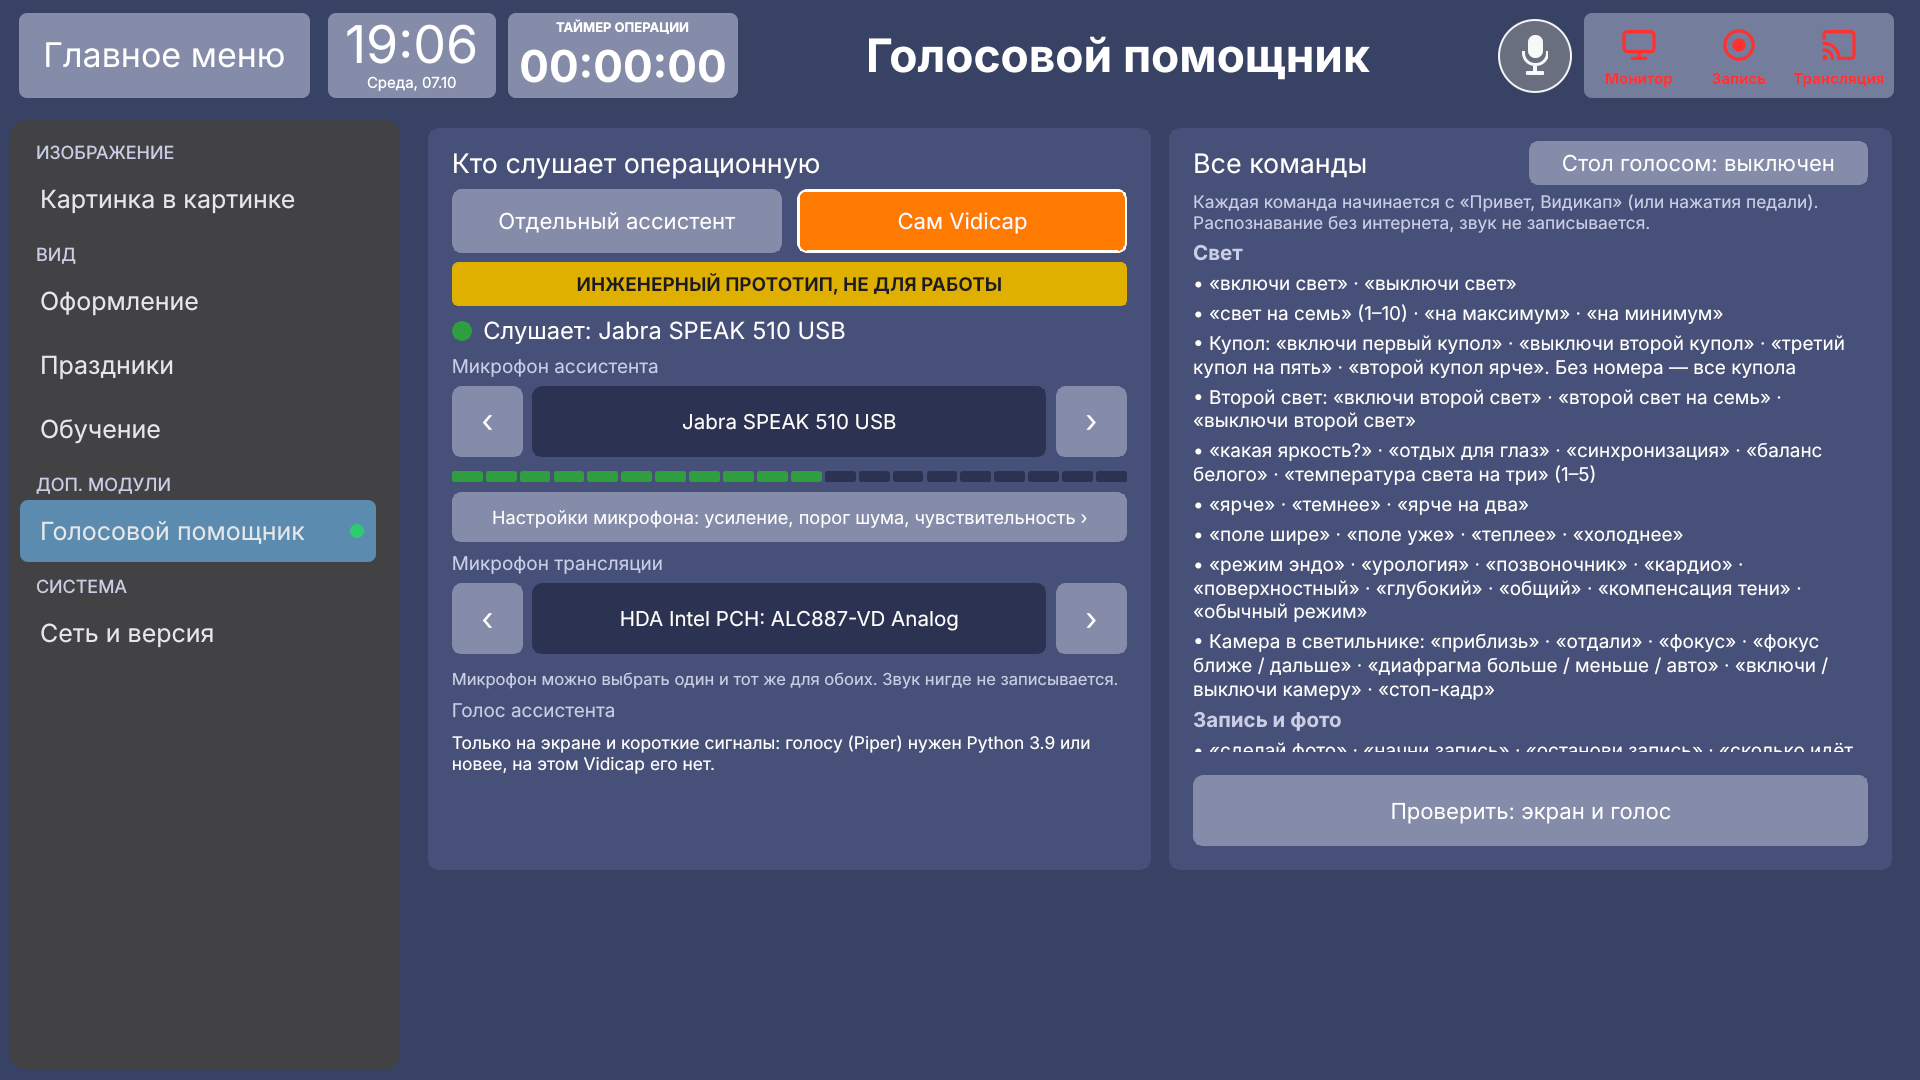Open the Монитор monitor icon

pos(1638,56)
